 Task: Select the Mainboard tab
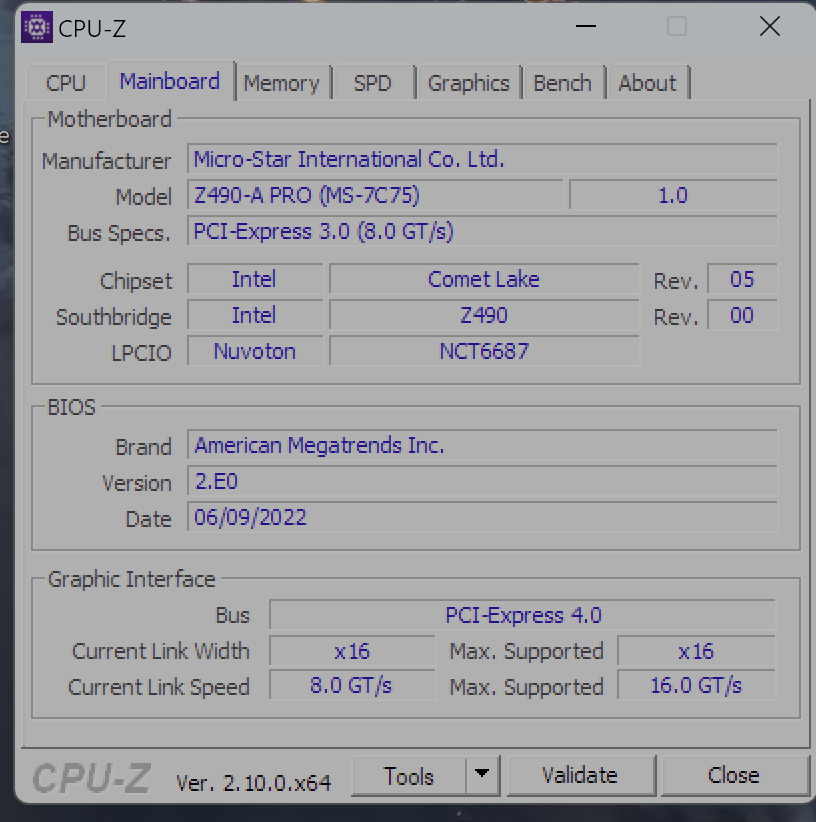tap(170, 81)
